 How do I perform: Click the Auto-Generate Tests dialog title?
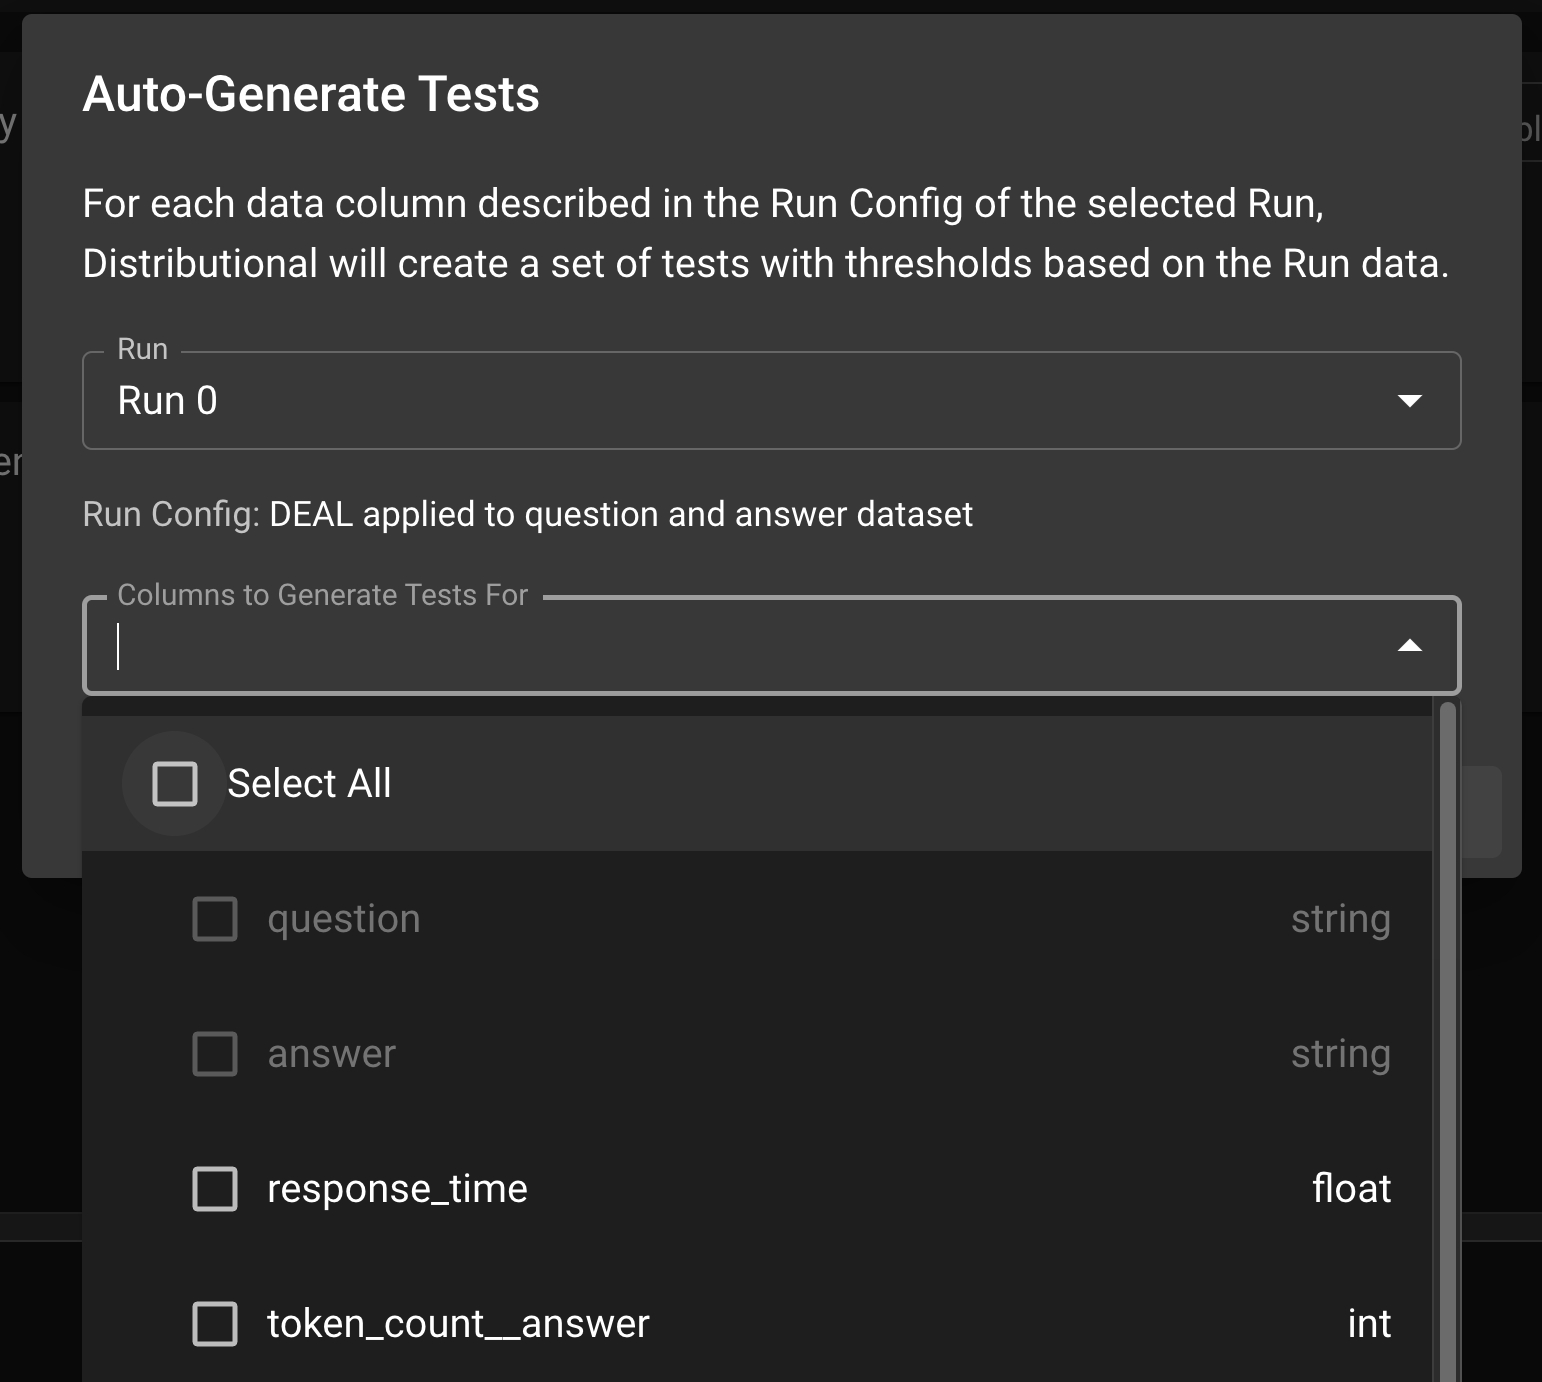click(x=311, y=95)
